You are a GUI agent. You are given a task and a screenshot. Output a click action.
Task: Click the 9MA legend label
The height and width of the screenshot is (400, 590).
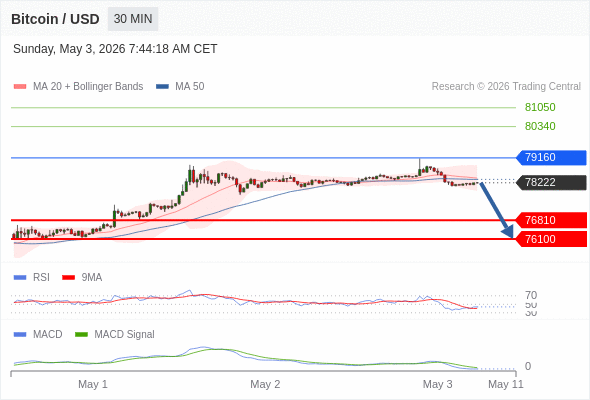[92, 278]
